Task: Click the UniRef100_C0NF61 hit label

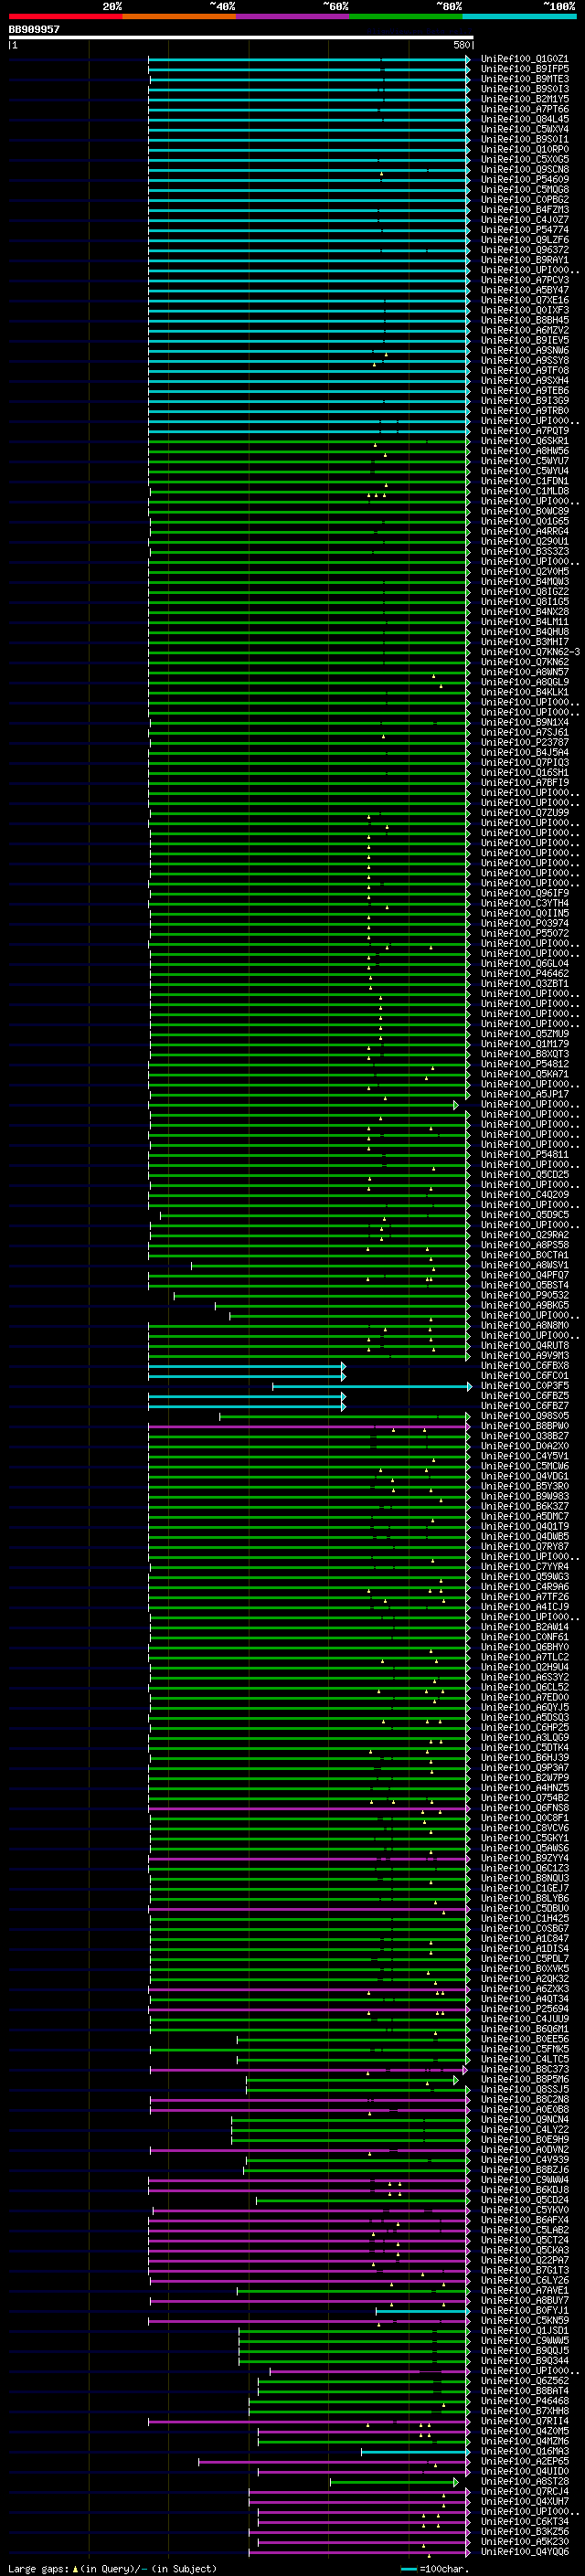Action: pos(525,1637)
